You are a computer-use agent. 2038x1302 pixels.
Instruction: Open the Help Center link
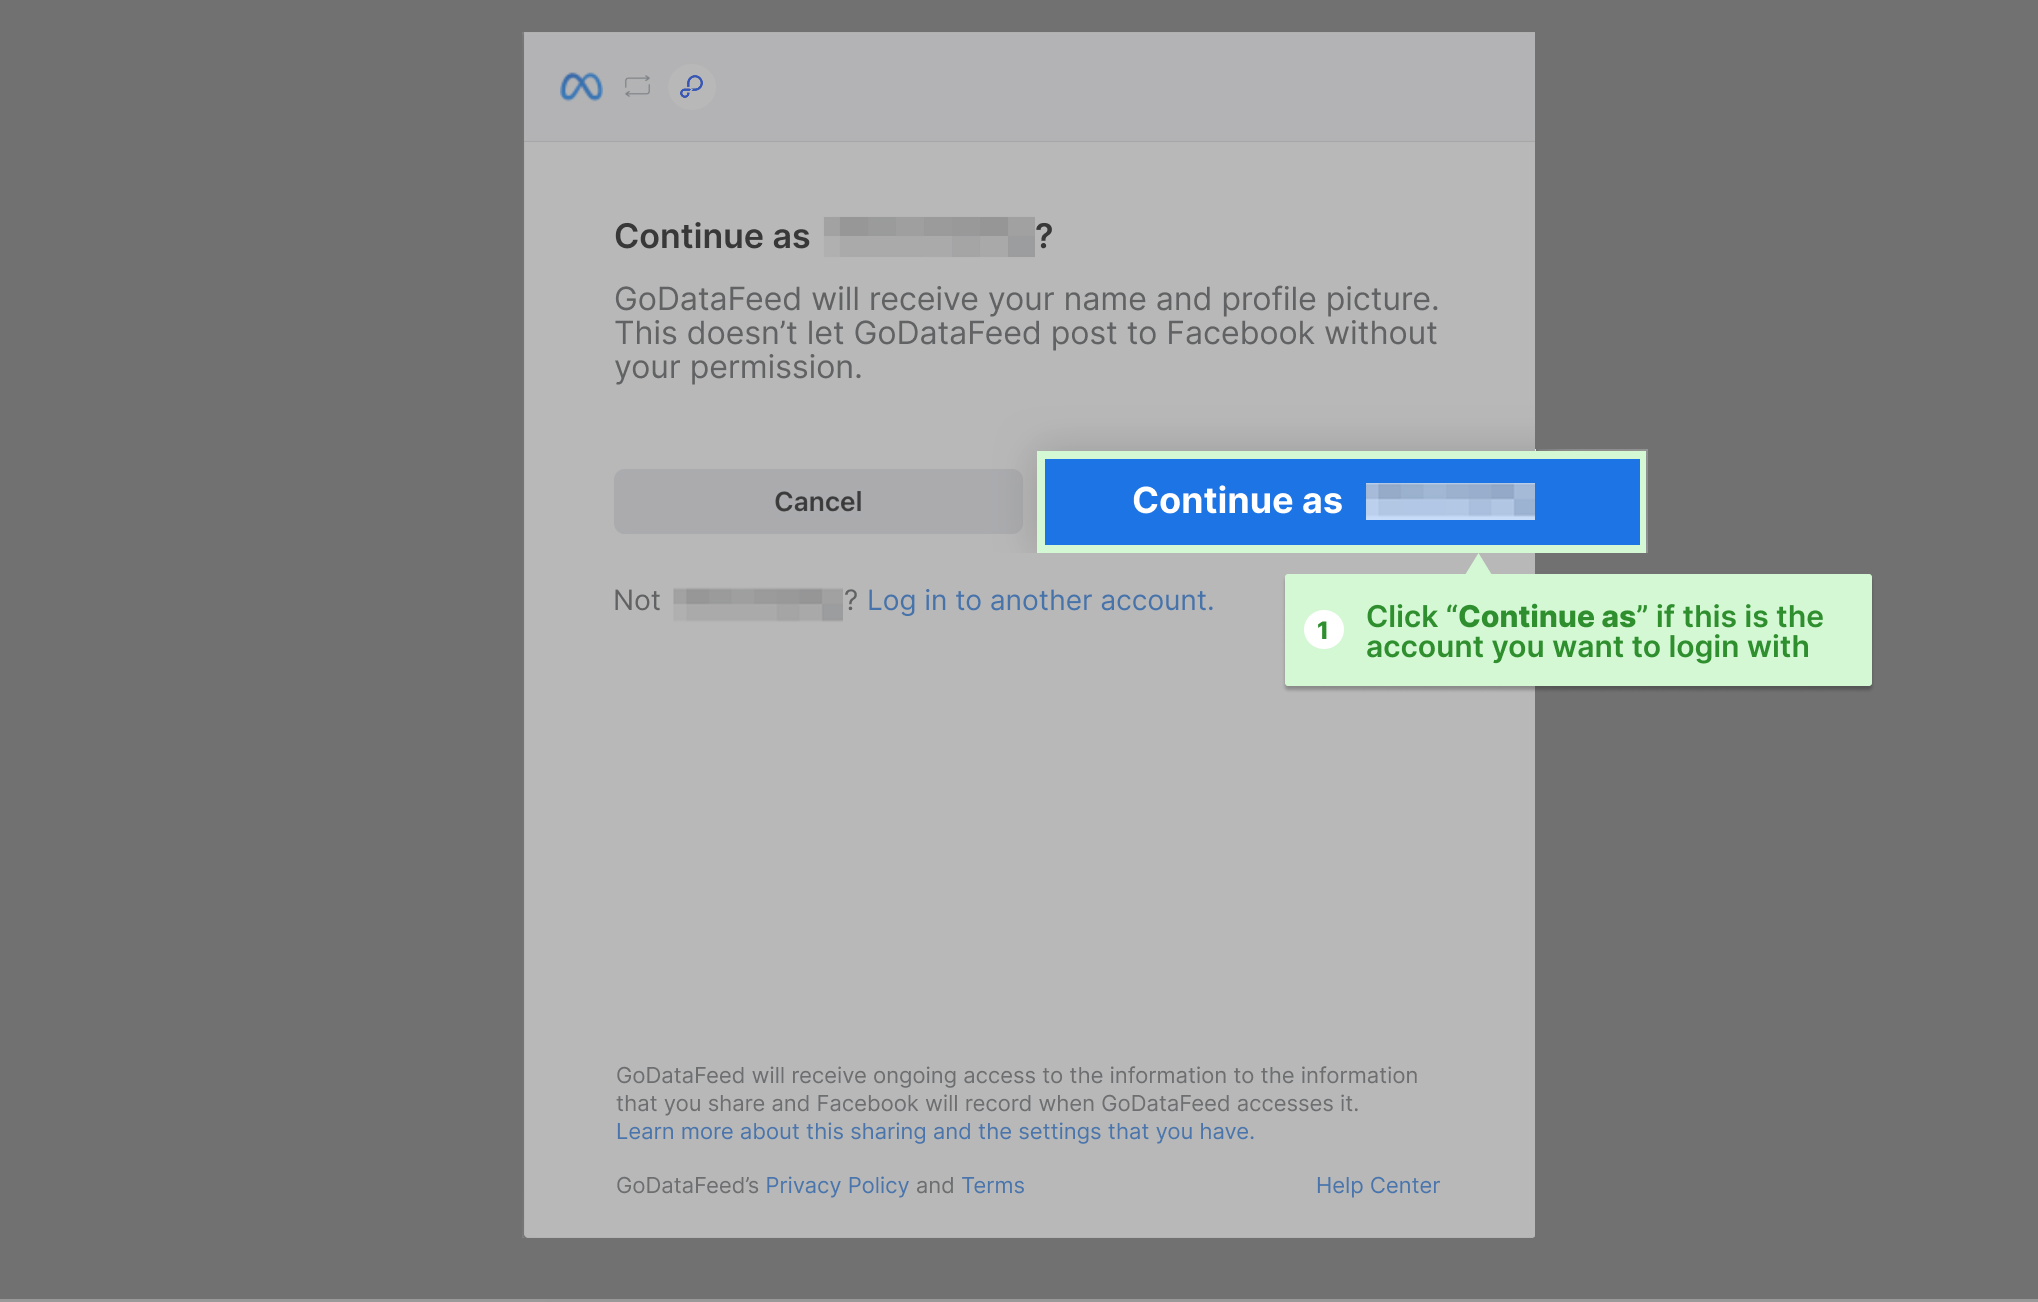tap(1378, 1185)
